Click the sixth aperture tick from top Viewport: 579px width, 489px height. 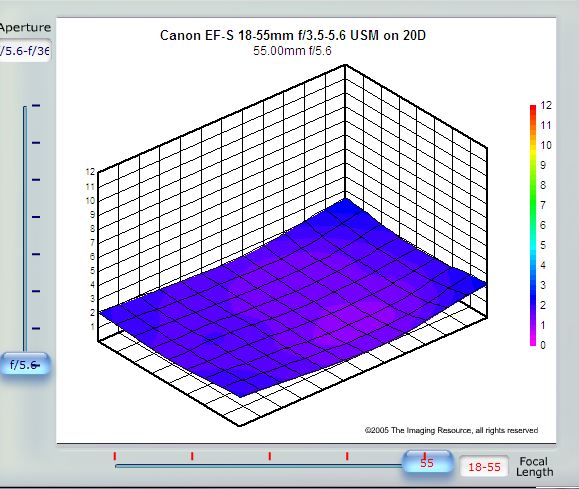coord(36,291)
